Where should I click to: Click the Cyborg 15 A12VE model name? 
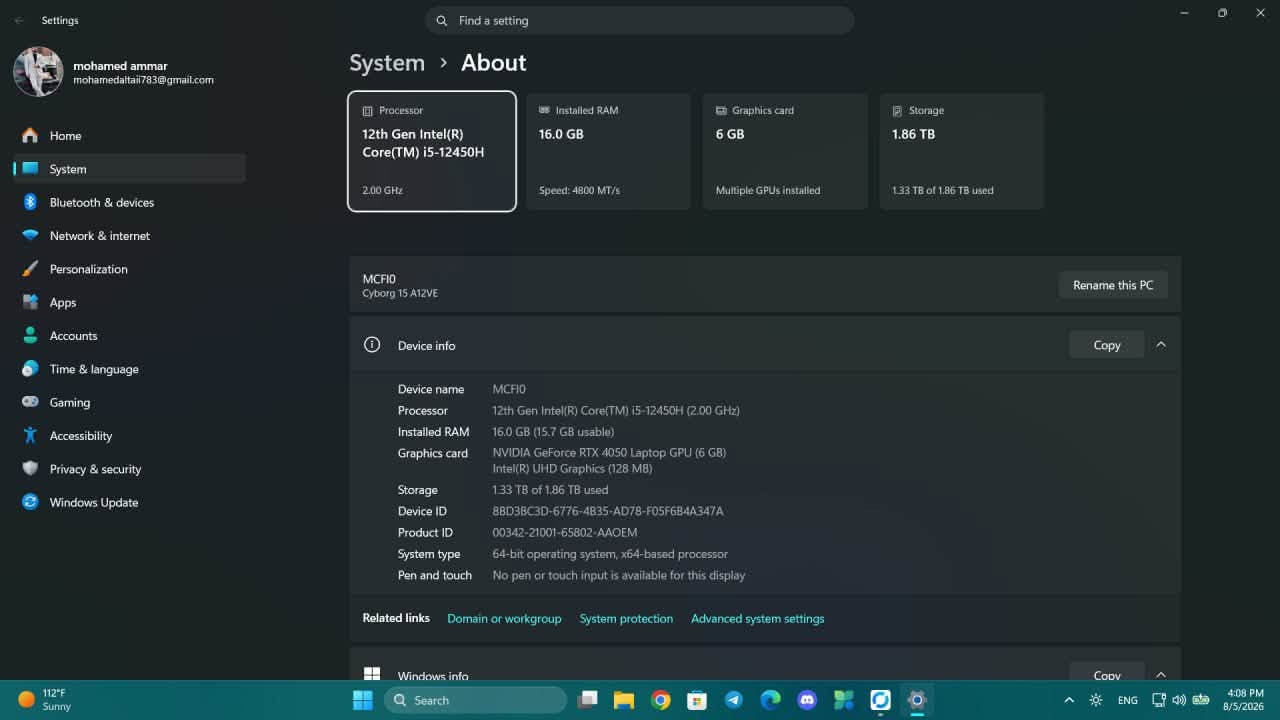click(400, 294)
